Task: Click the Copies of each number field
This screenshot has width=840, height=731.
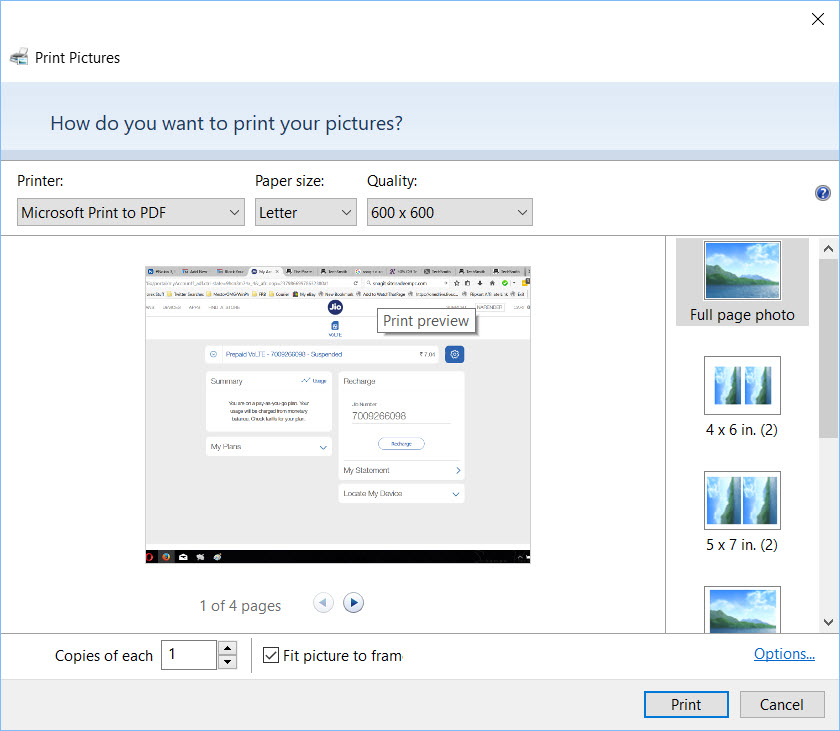Action: [x=189, y=654]
